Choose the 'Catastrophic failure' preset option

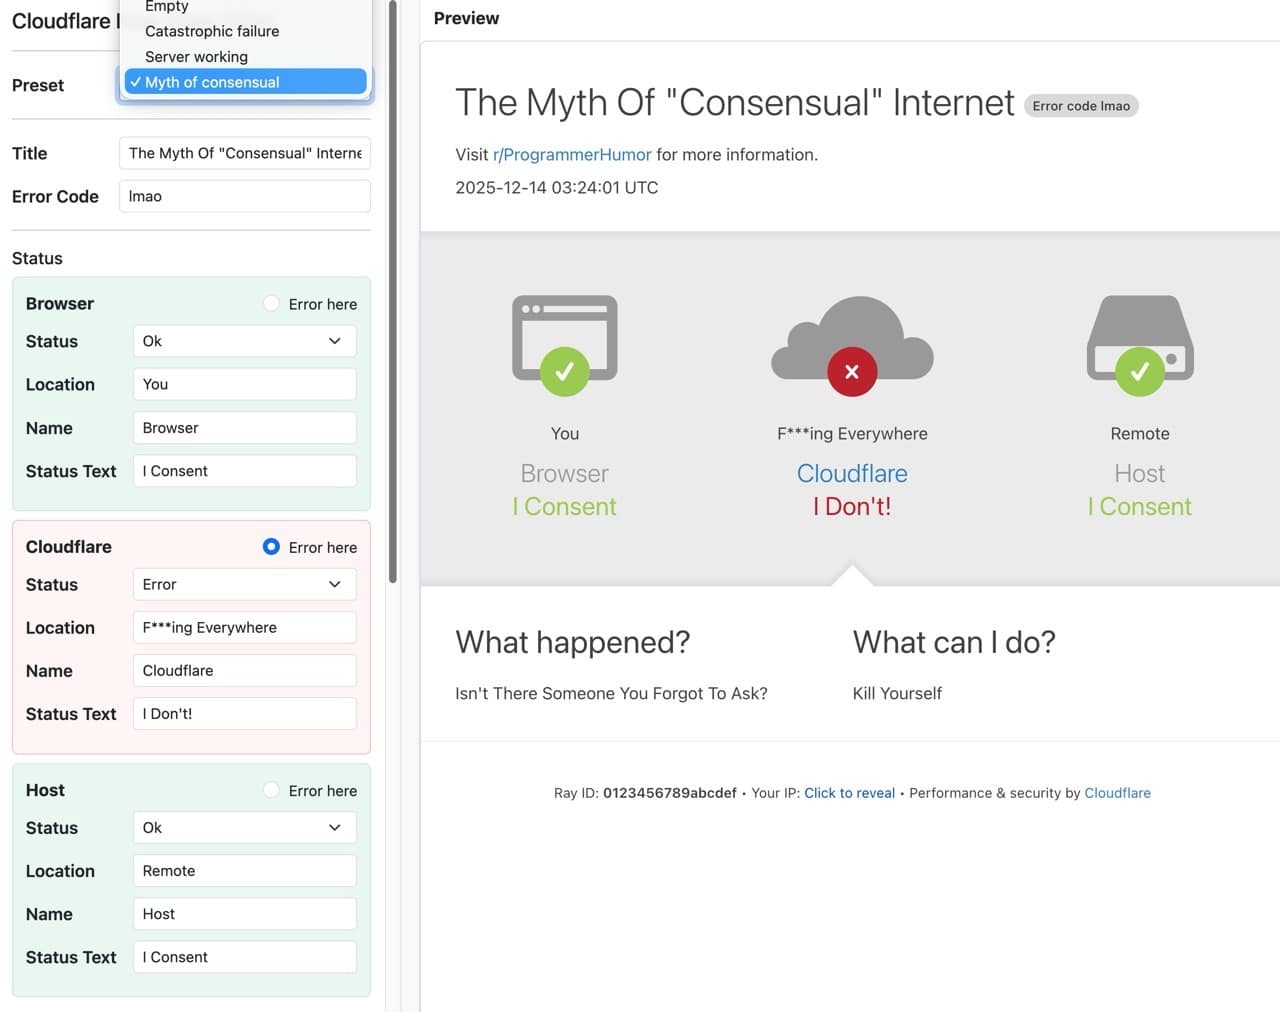click(x=212, y=31)
